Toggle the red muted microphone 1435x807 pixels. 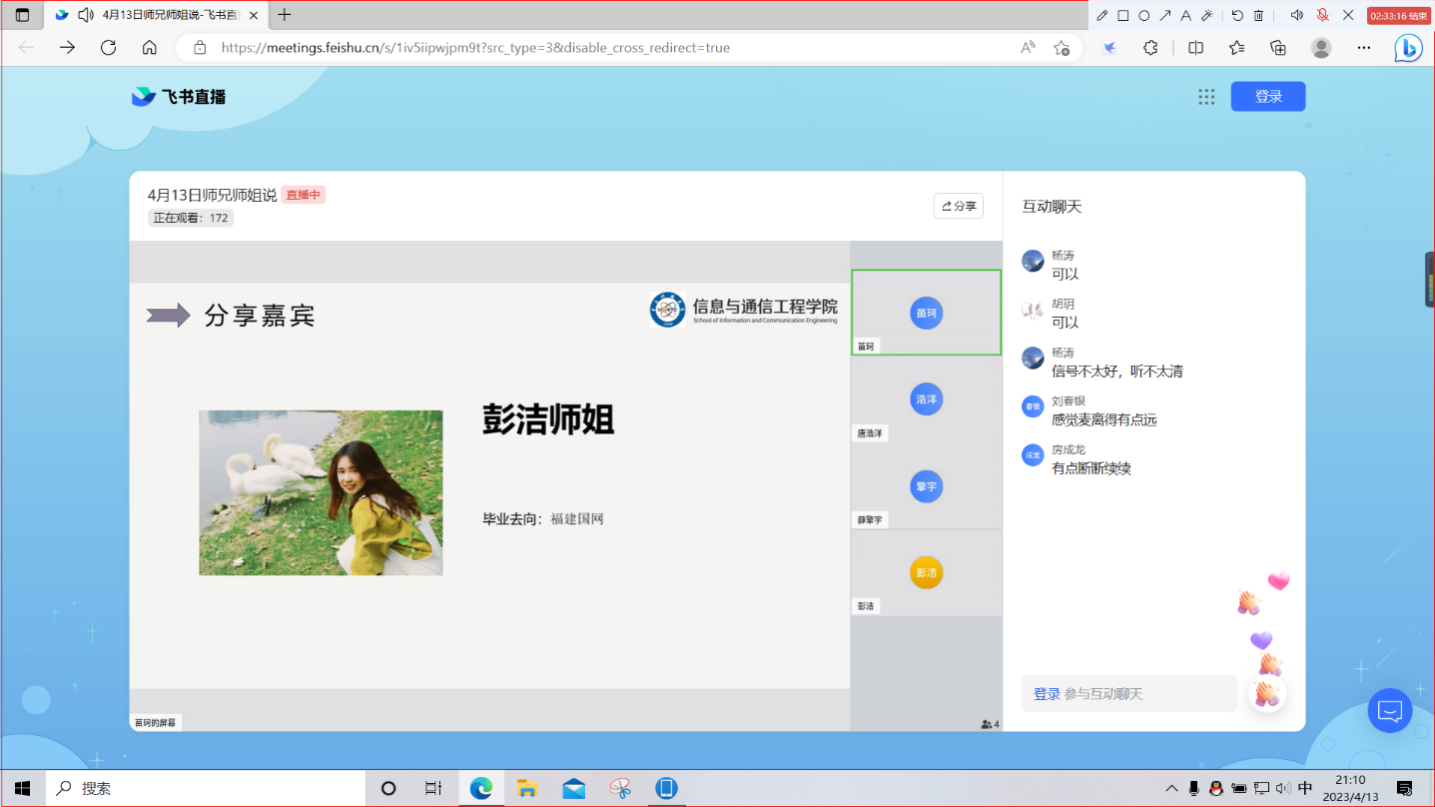coord(1323,15)
